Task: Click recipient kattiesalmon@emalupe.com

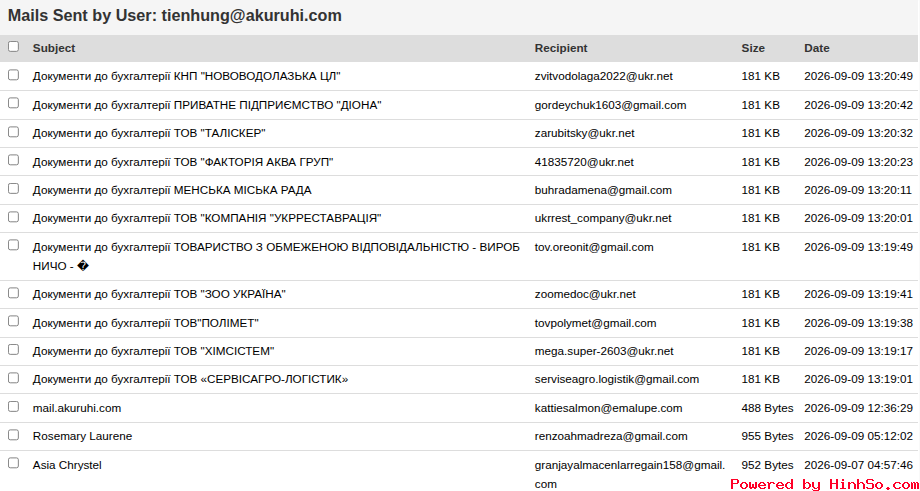Action: tap(608, 408)
